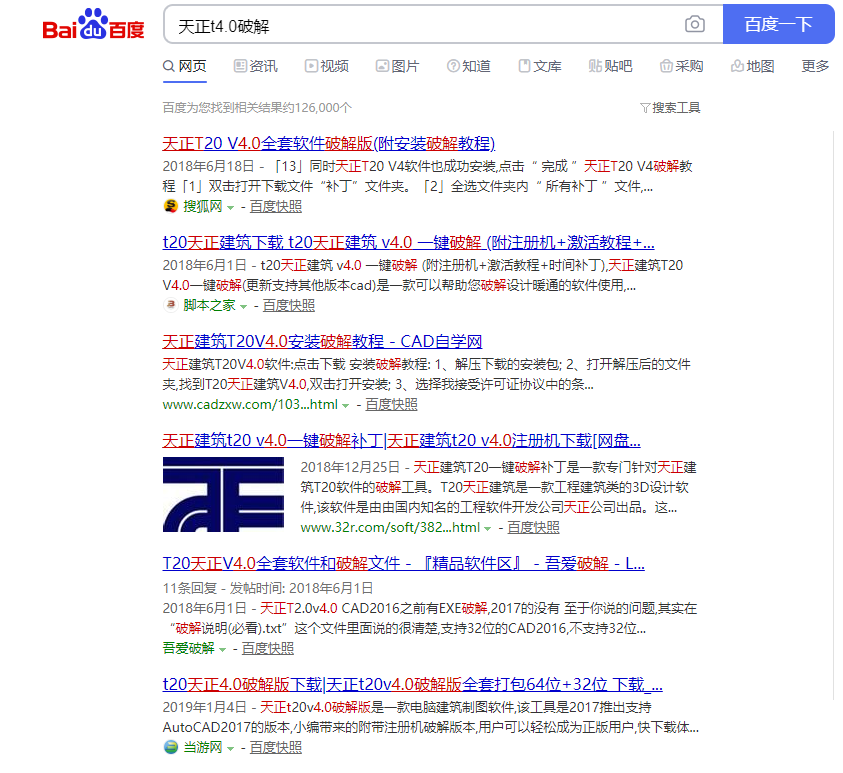Image resolution: width=843 pixels, height=773 pixels.
Task: Open result t20天正4.0破解版下载
Action: click(412, 684)
